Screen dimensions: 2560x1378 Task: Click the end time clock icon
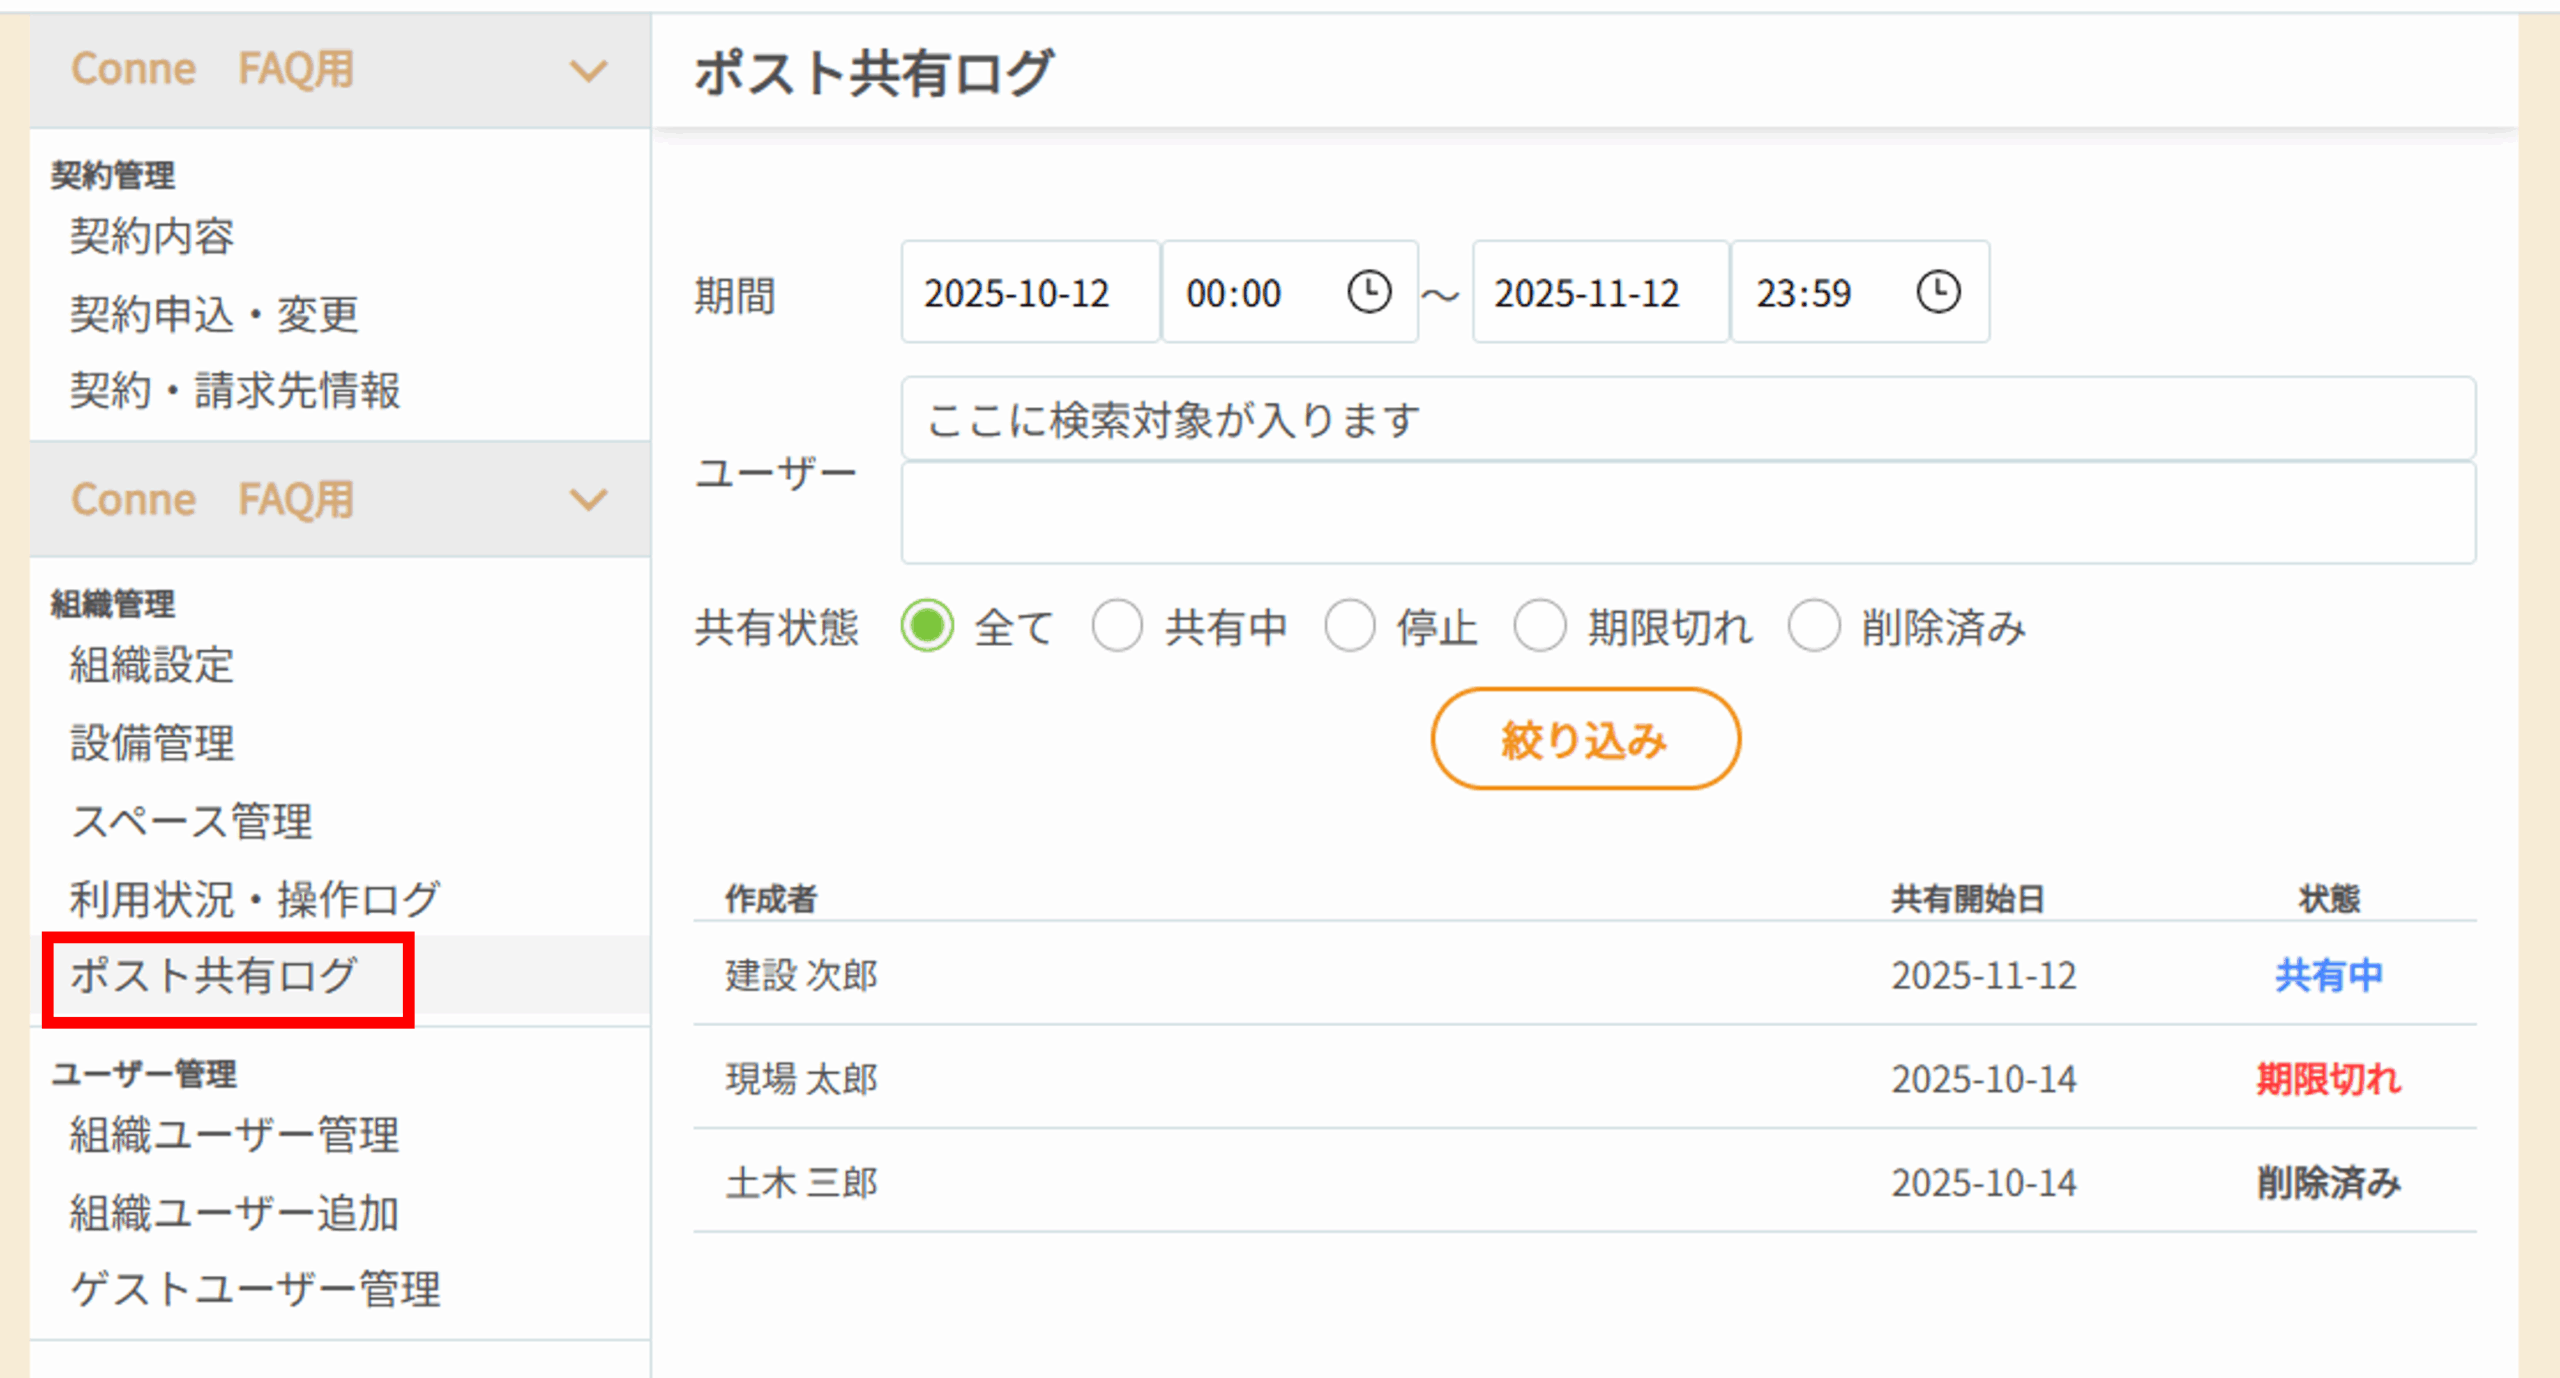coord(1938,293)
